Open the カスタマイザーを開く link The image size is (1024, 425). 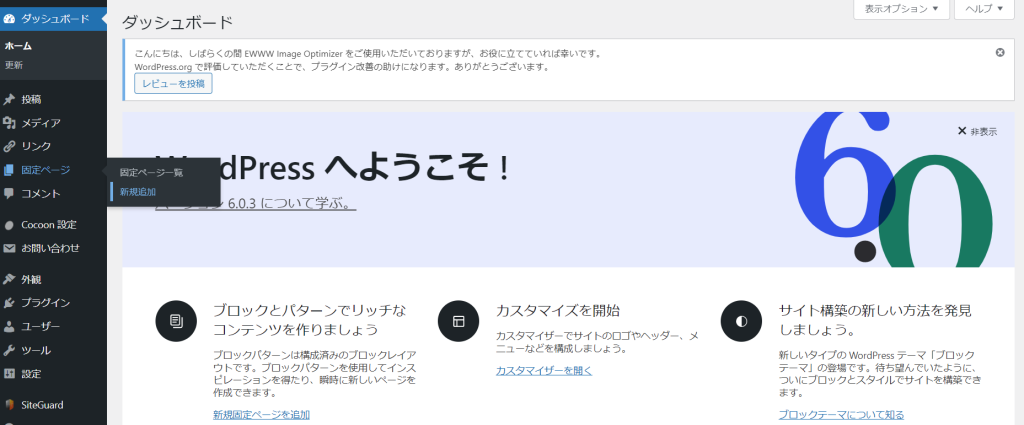click(544, 370)
